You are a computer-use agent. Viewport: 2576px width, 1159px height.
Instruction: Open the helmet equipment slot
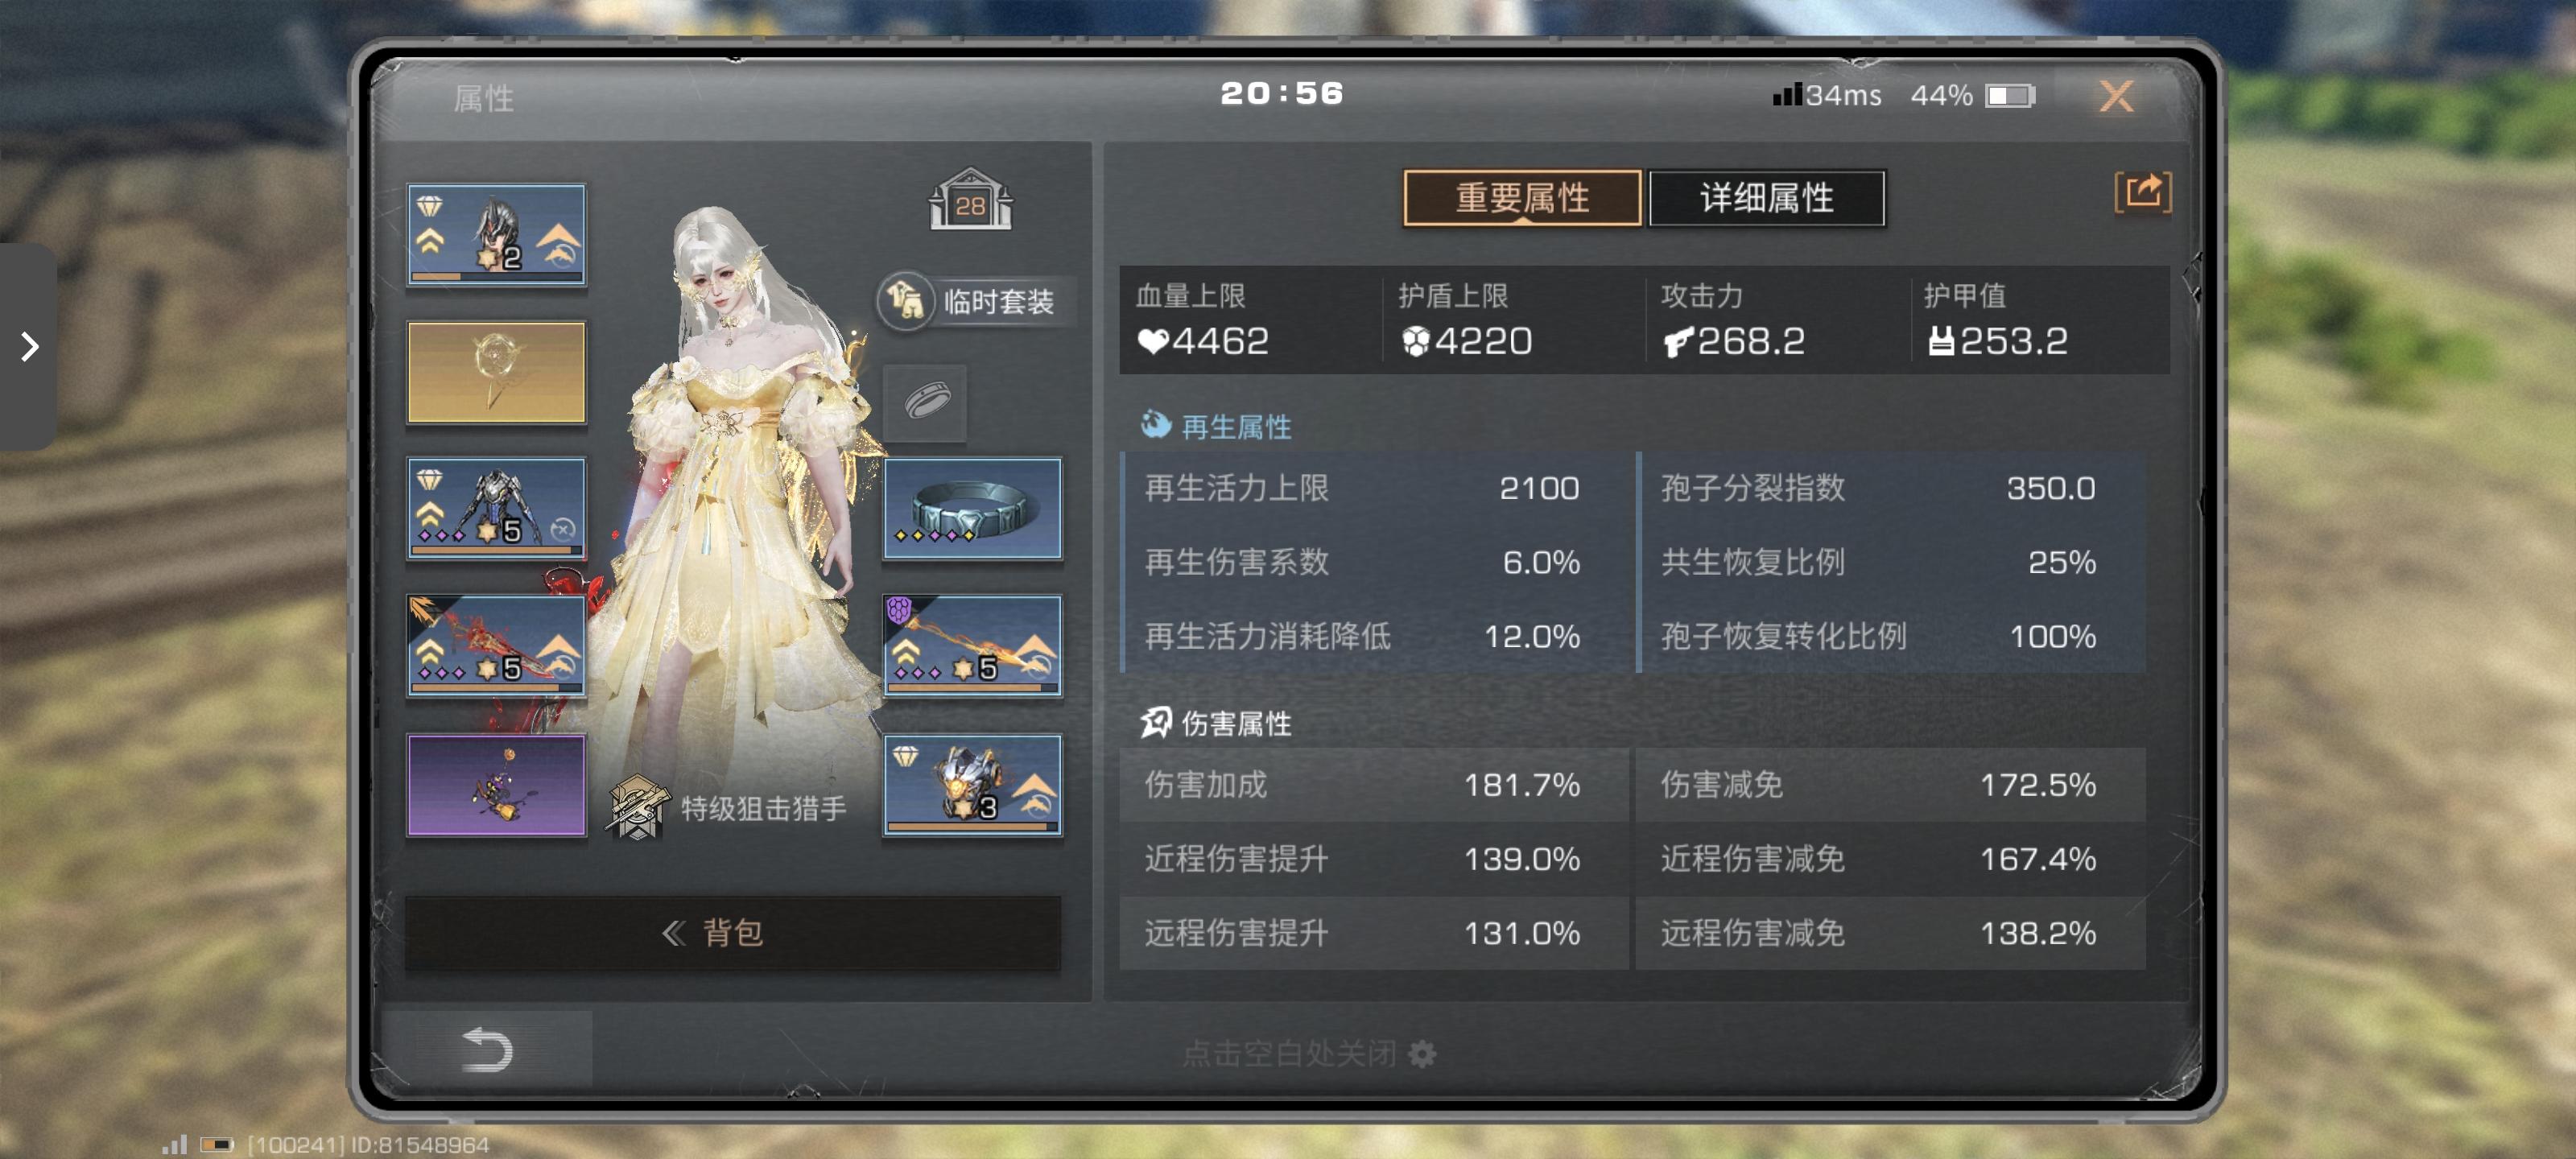(496, 235)
